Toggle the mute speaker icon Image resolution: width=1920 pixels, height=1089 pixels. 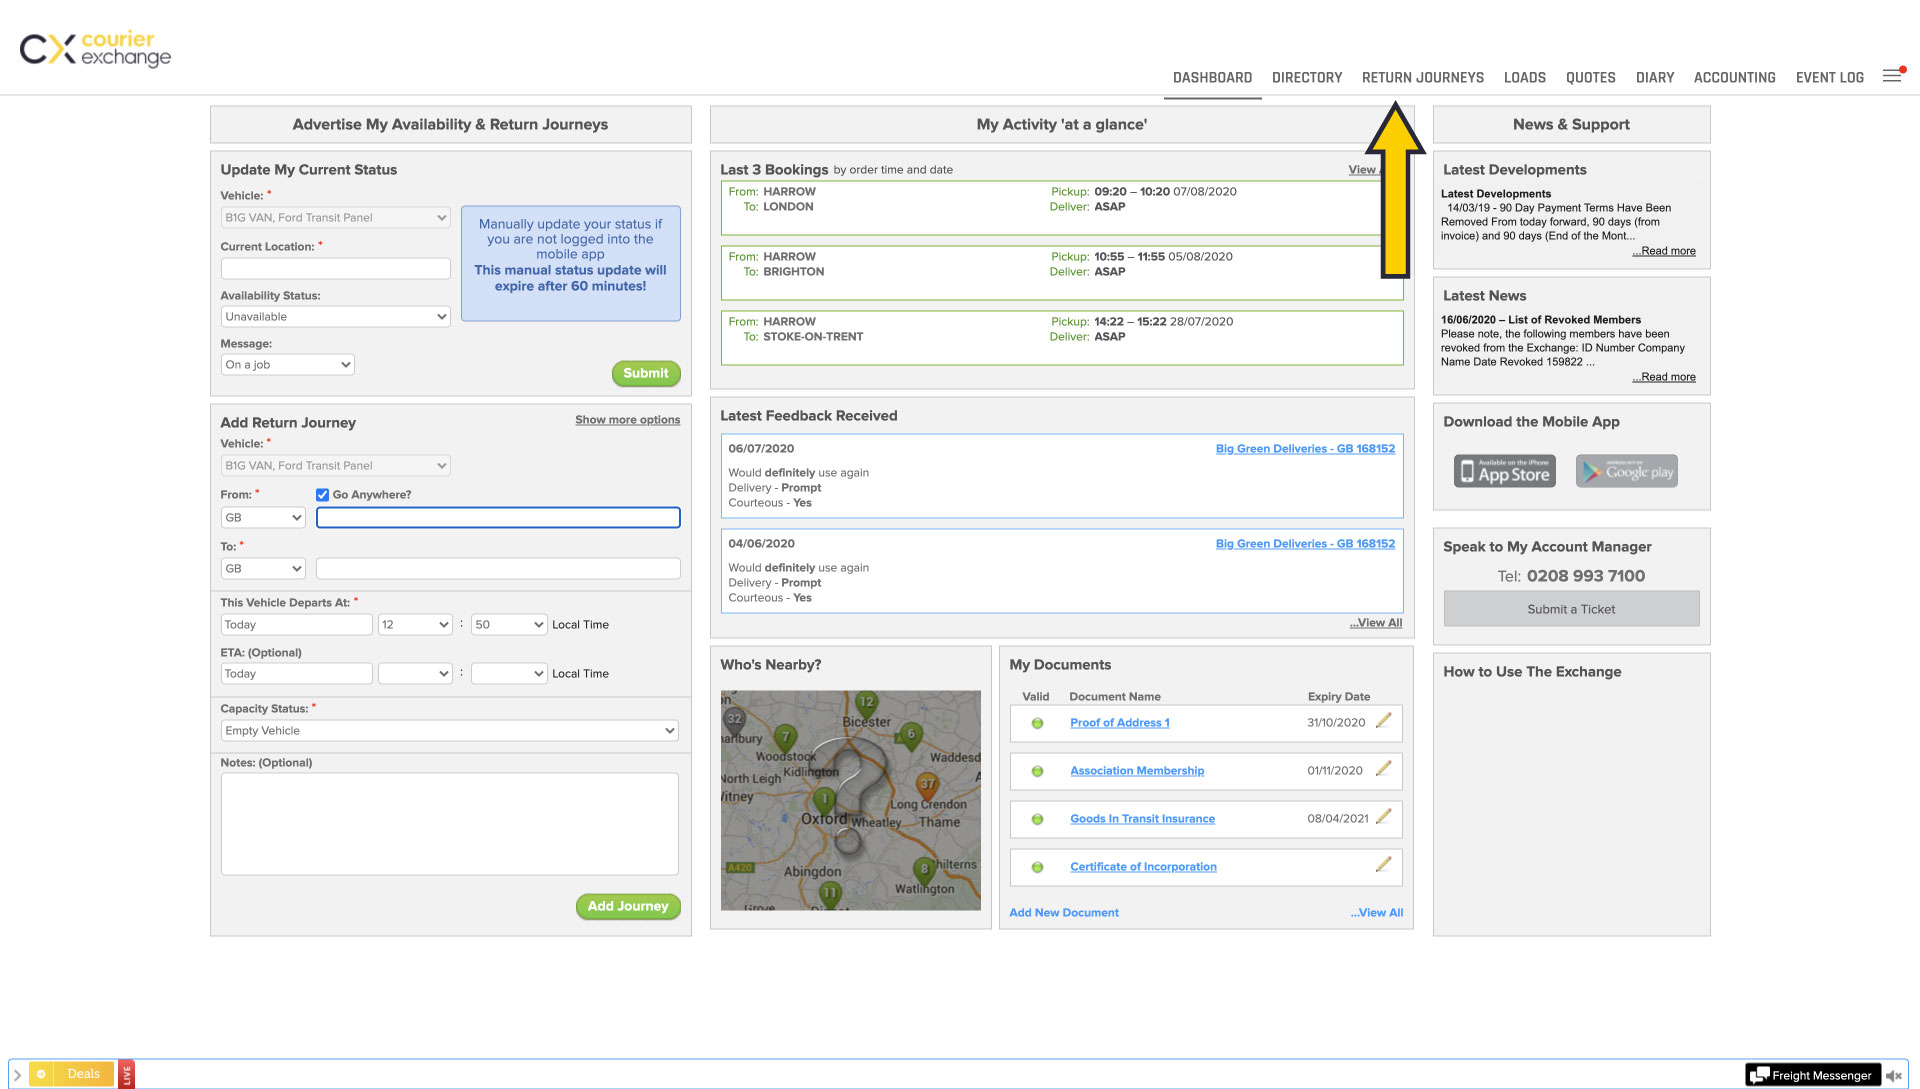pyautogui.click(x=1894, y=1075)
